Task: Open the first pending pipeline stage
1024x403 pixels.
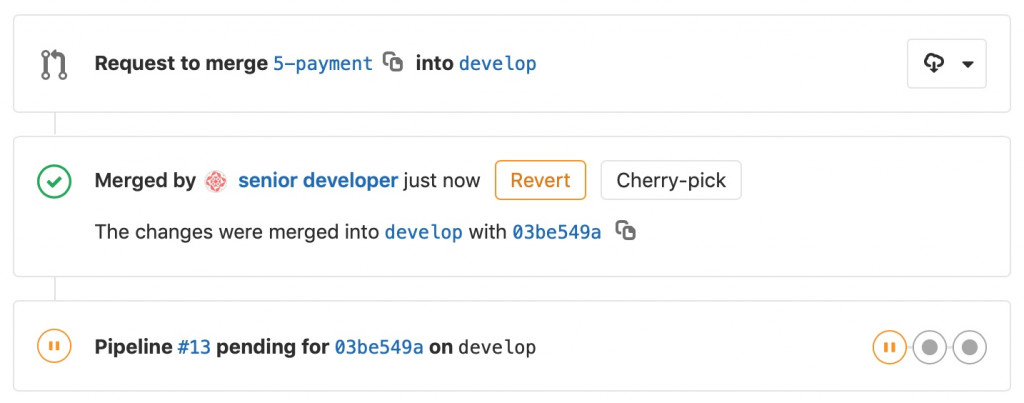Action: pos(889,347)
